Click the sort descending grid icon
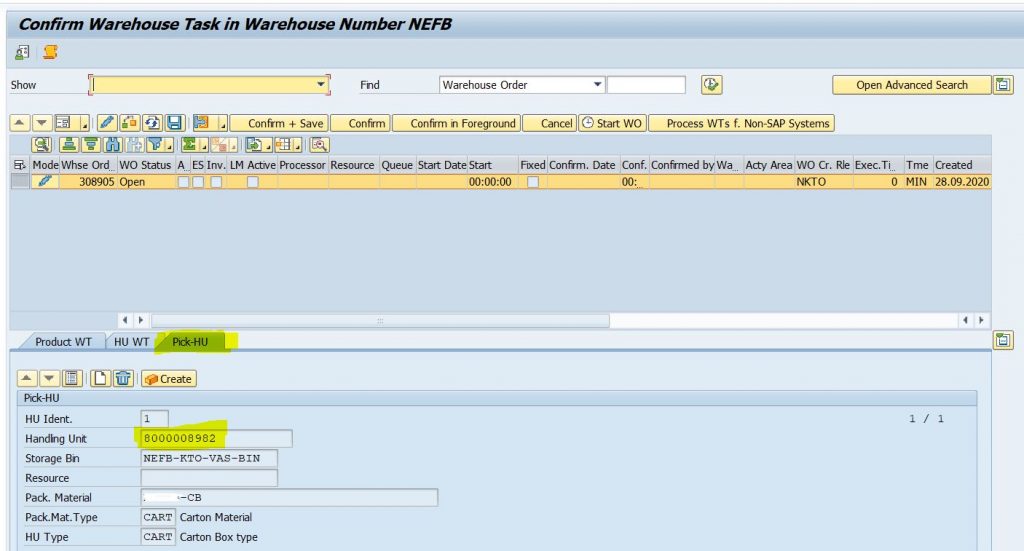This screenshot has height=551, width=1024. tap(91, 145)
